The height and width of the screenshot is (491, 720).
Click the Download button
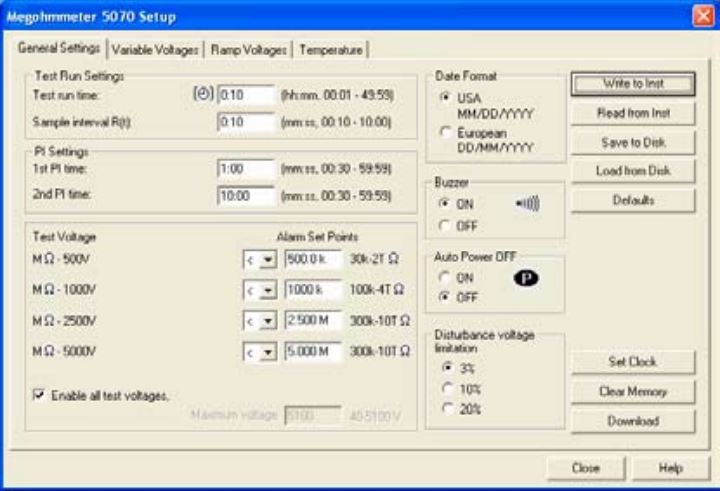[x=633, y=421]
